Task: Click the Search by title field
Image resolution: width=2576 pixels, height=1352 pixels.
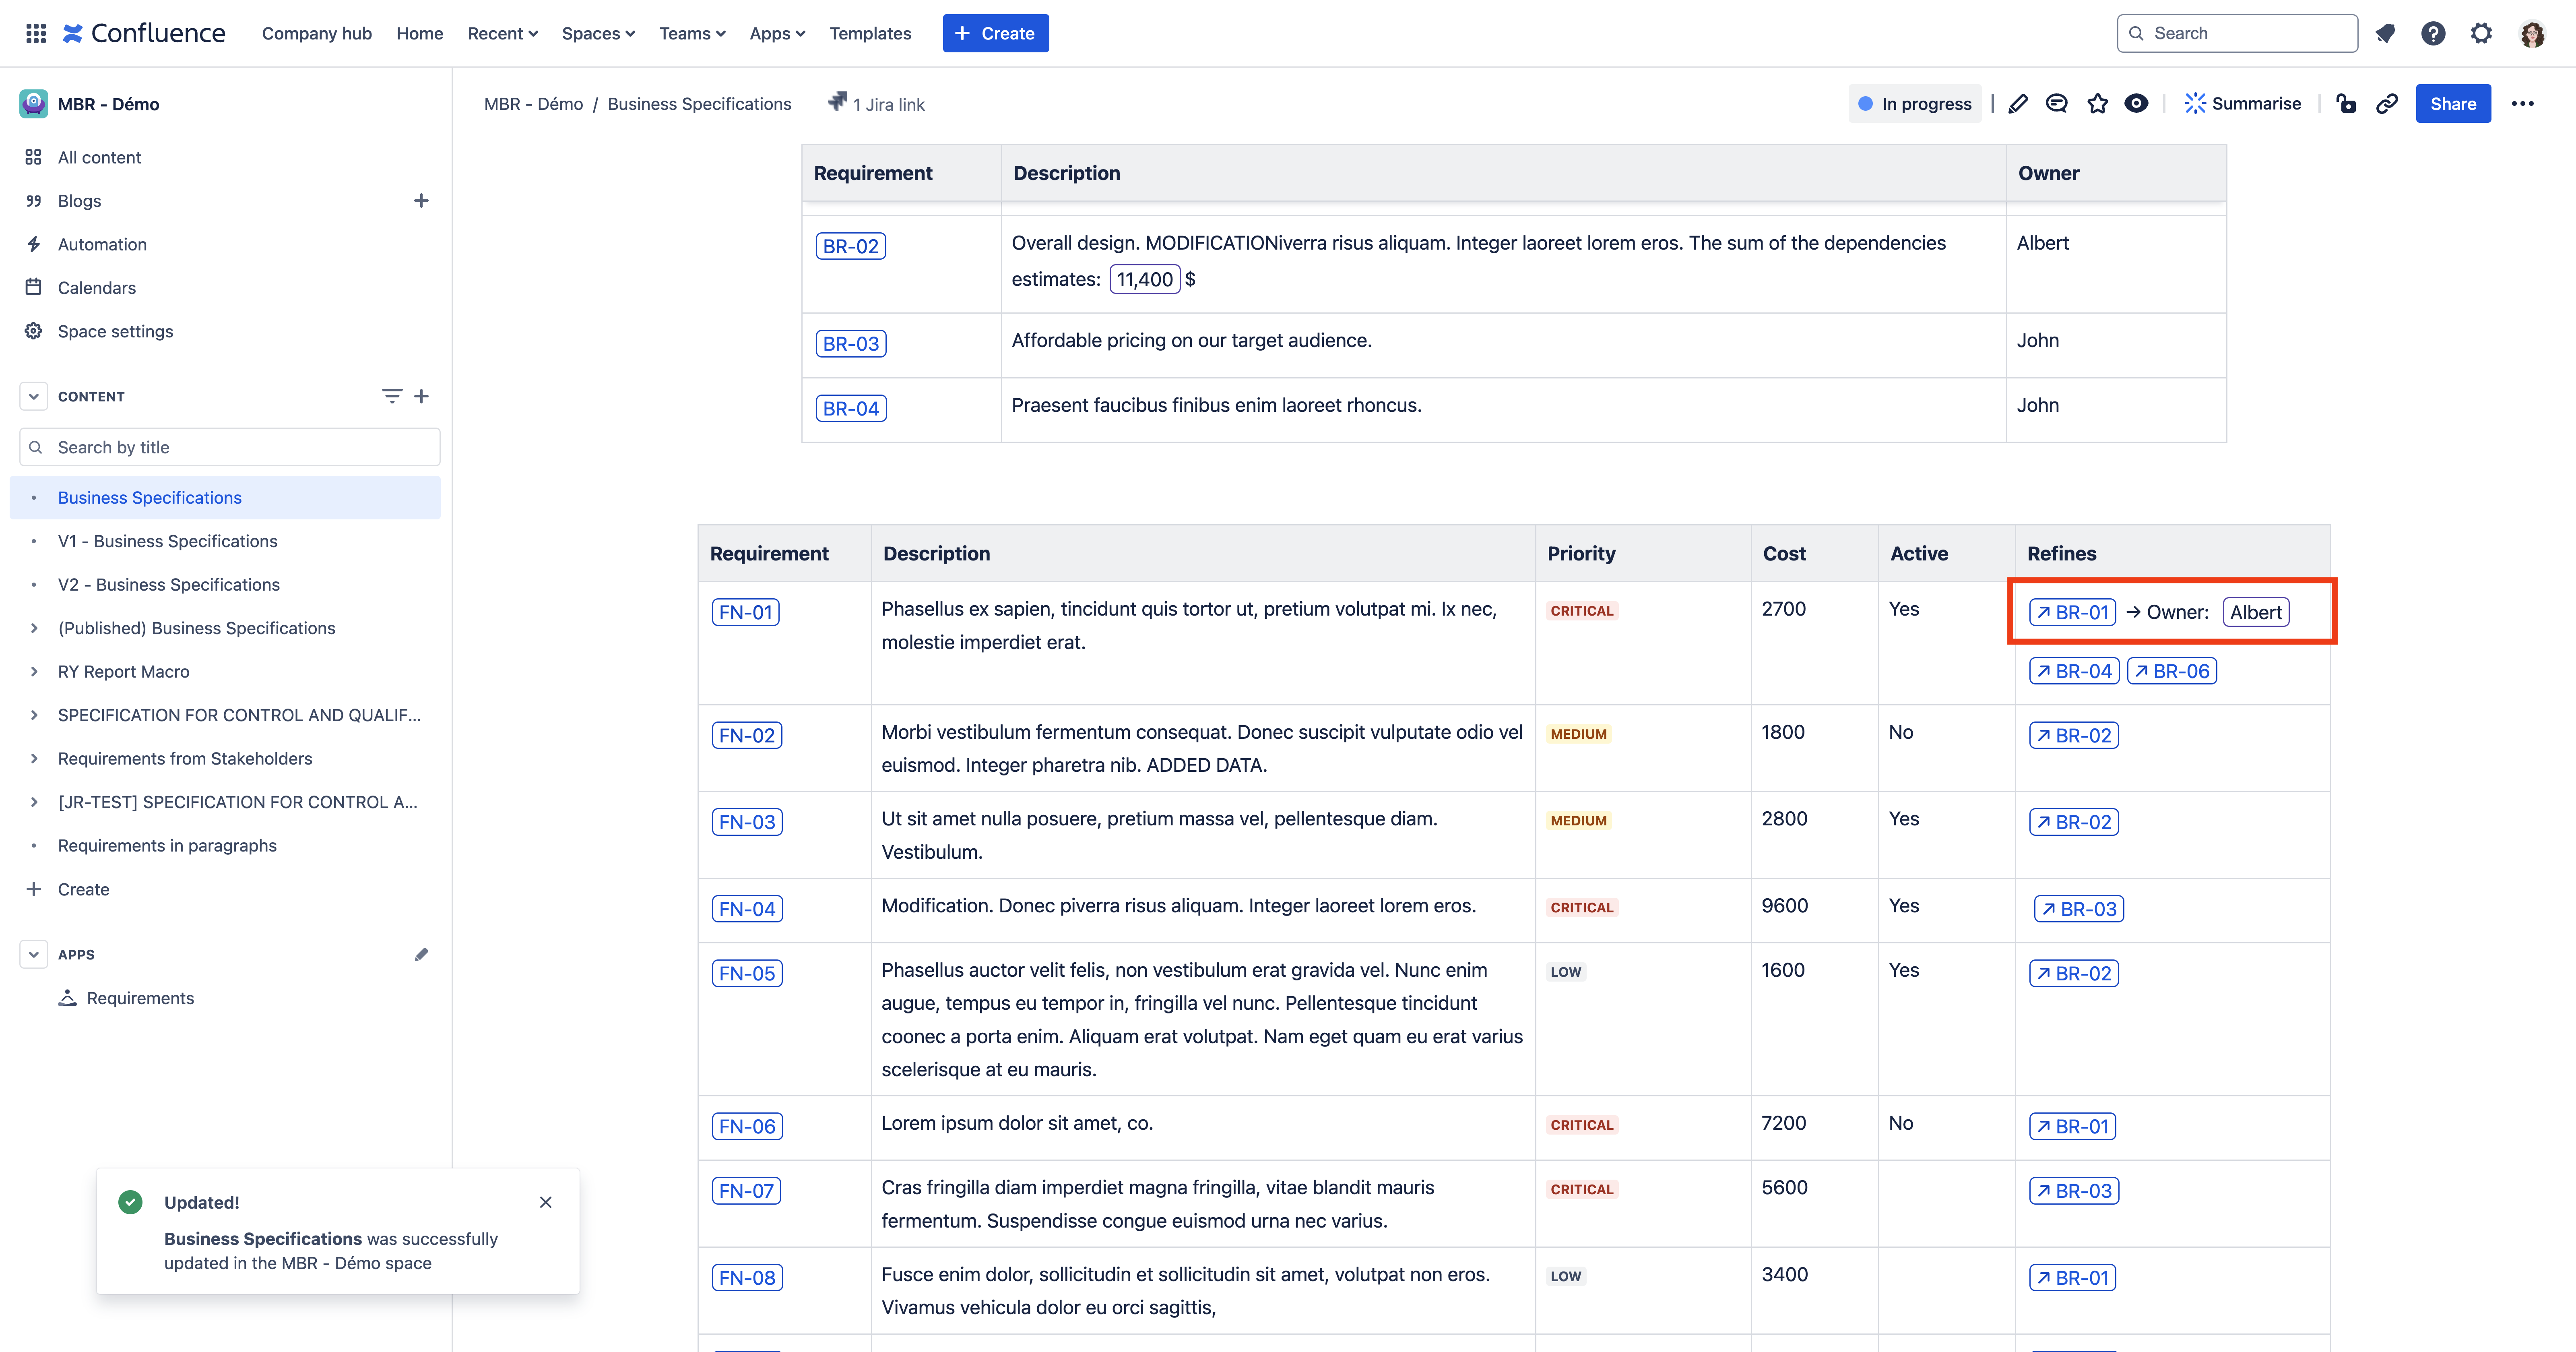Action: (x=230, y=447)
